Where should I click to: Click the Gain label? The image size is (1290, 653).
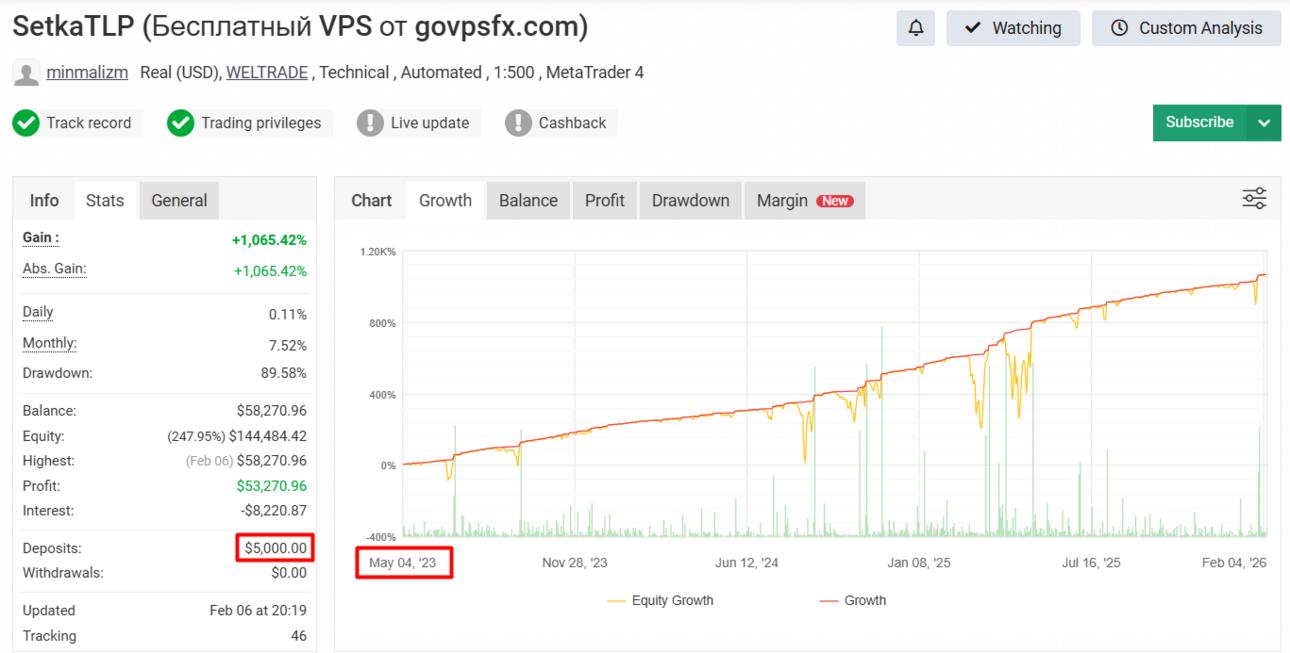(x=41, y=238)
